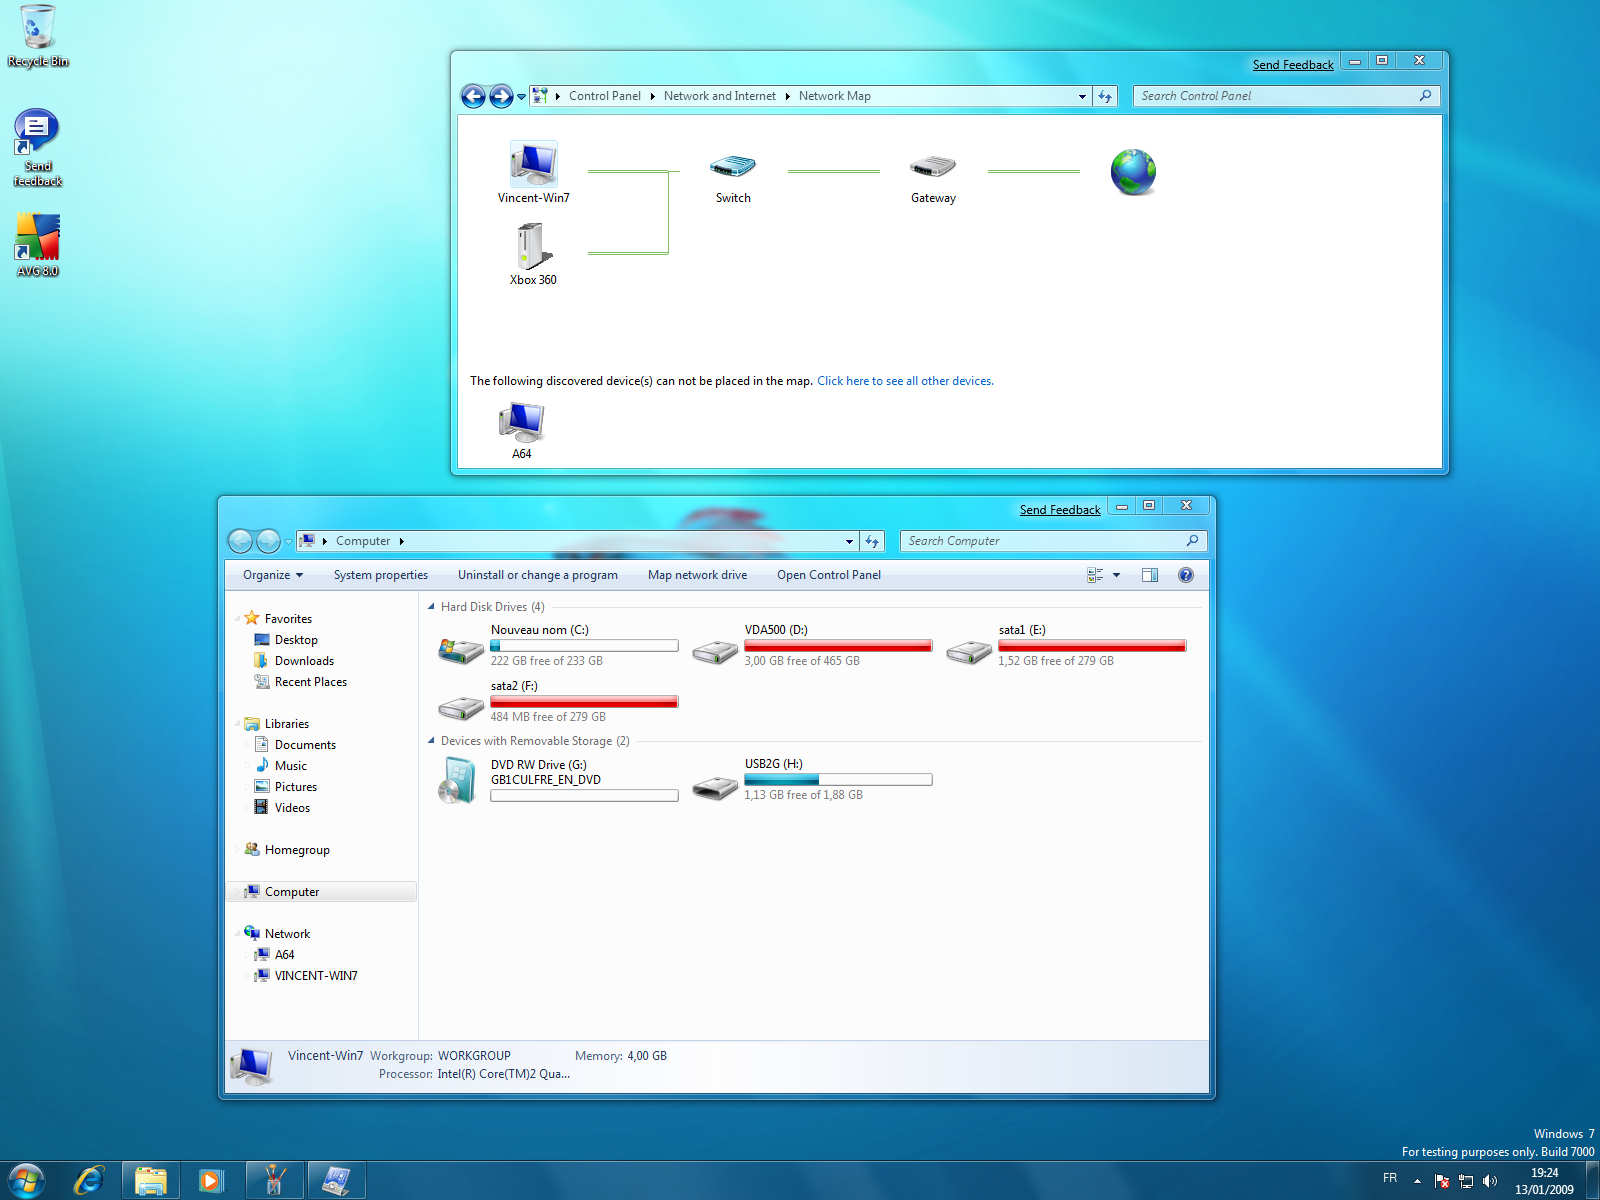
Task: Click System properties toolbar button
Action: point(381,575)
